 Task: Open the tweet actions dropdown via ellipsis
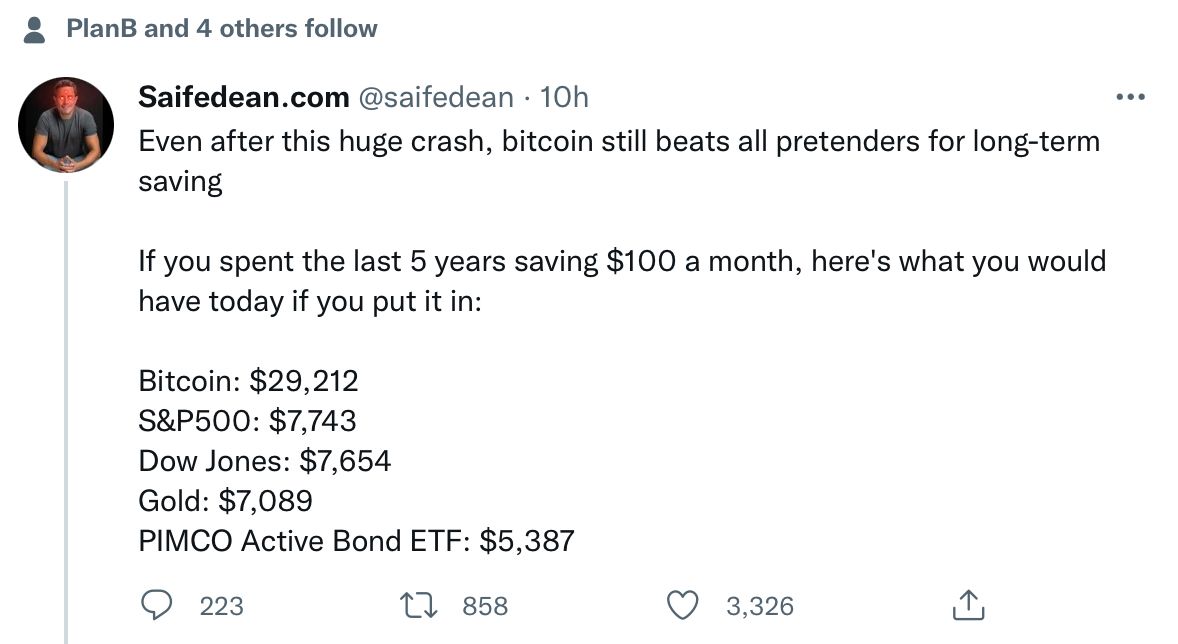click(x=1130, y=96)
